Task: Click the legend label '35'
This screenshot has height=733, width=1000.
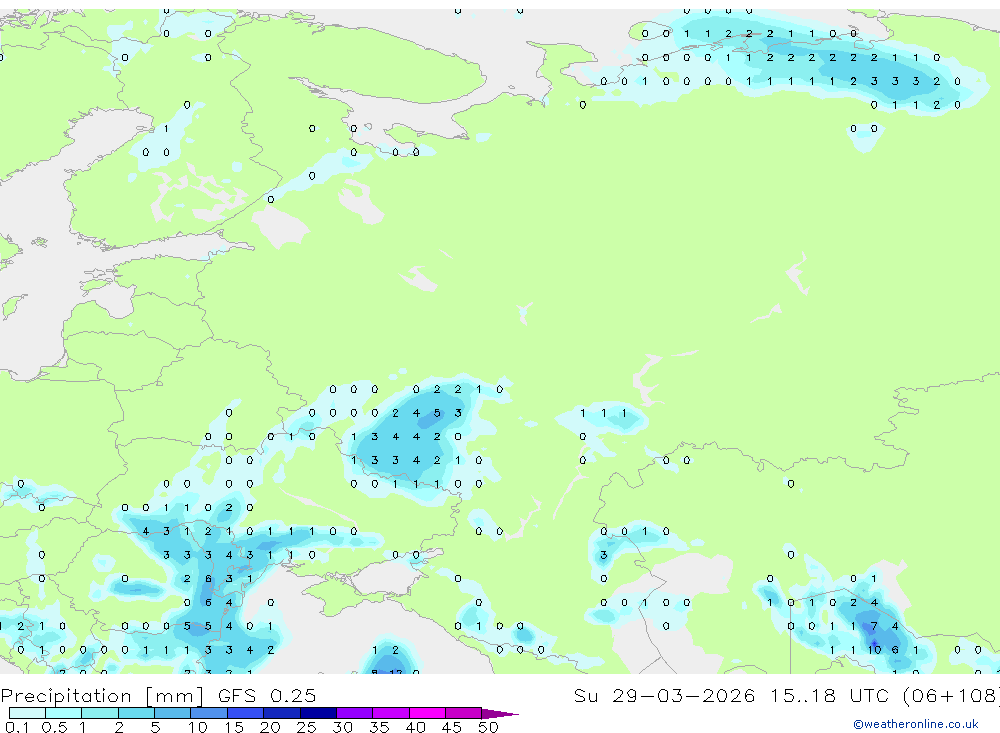Action: [x=379, y=727]
